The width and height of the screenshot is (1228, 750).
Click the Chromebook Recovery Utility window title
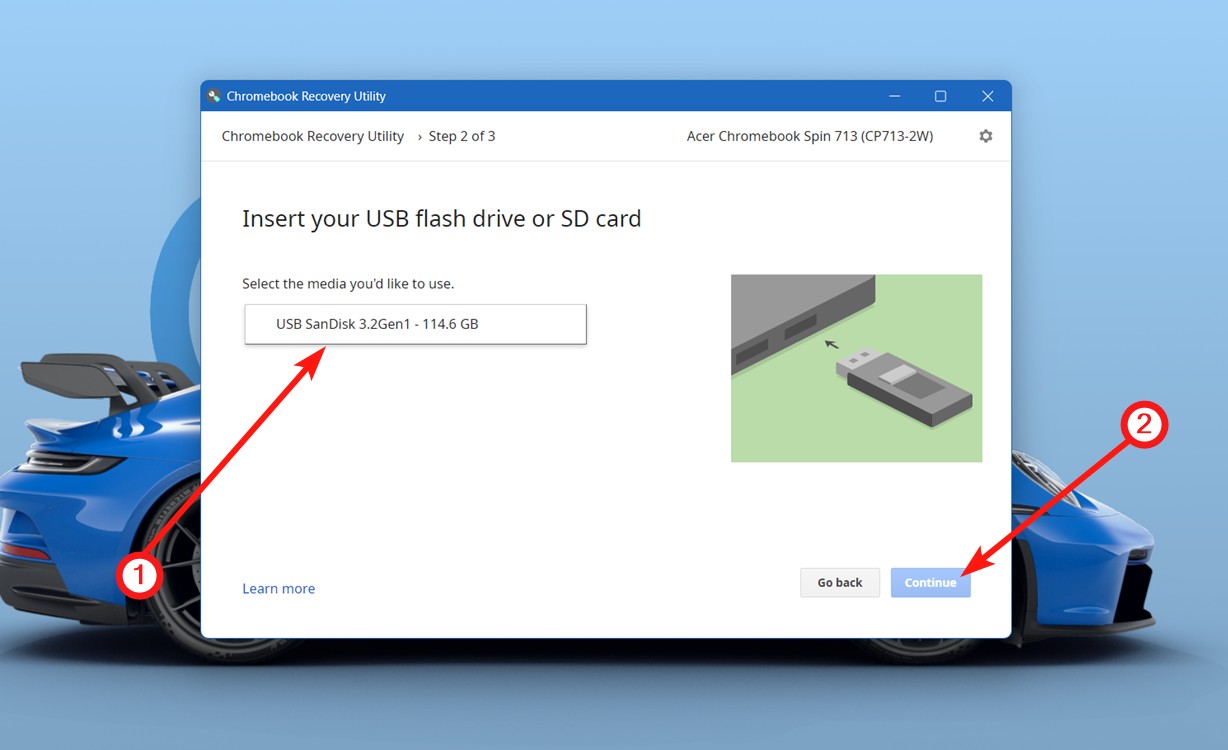click(x=307, y=95)
